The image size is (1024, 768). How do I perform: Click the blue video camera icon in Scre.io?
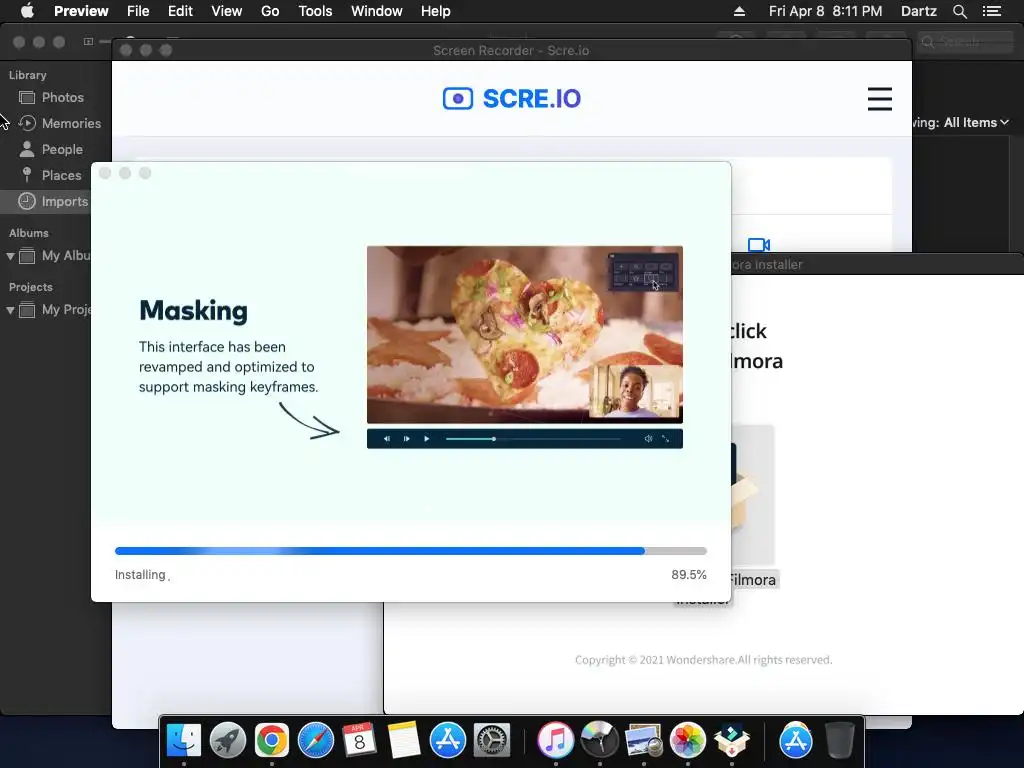coord(758,245)
